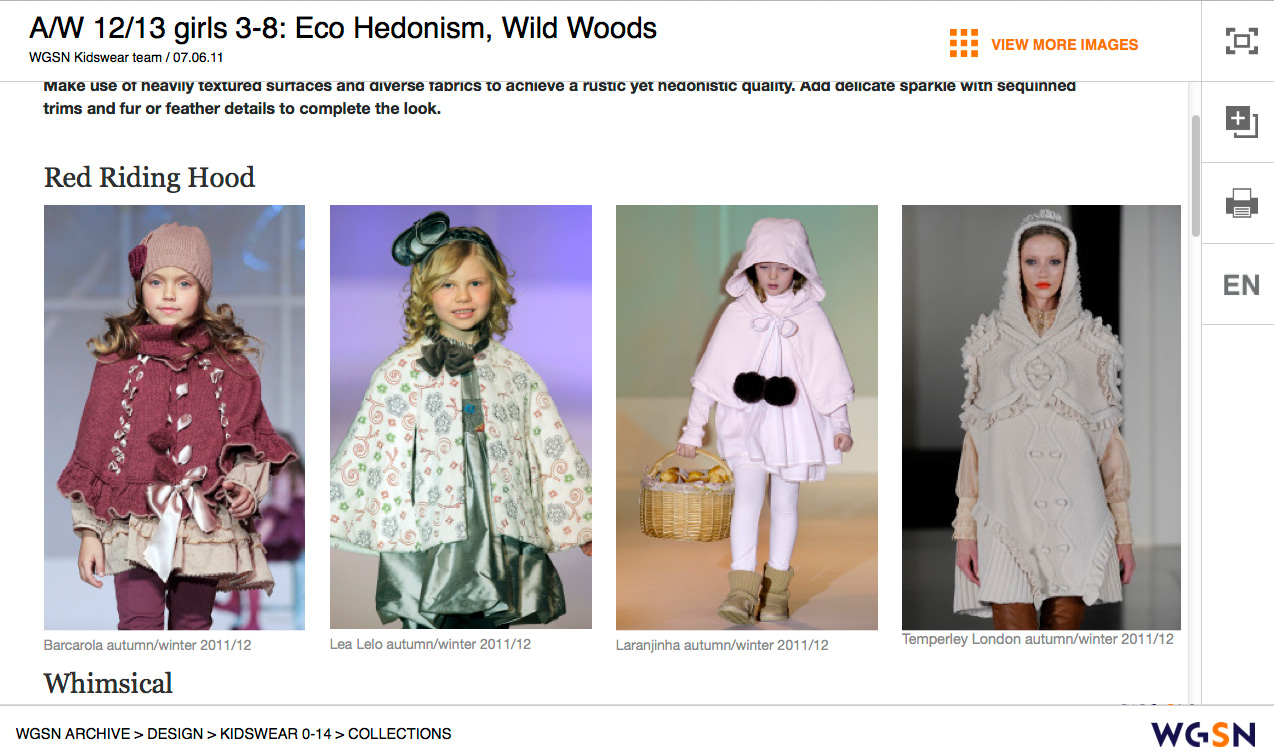Click the WGSN logo
1274x755 pixels.
pyautogui.click(x=1203, y=734)
